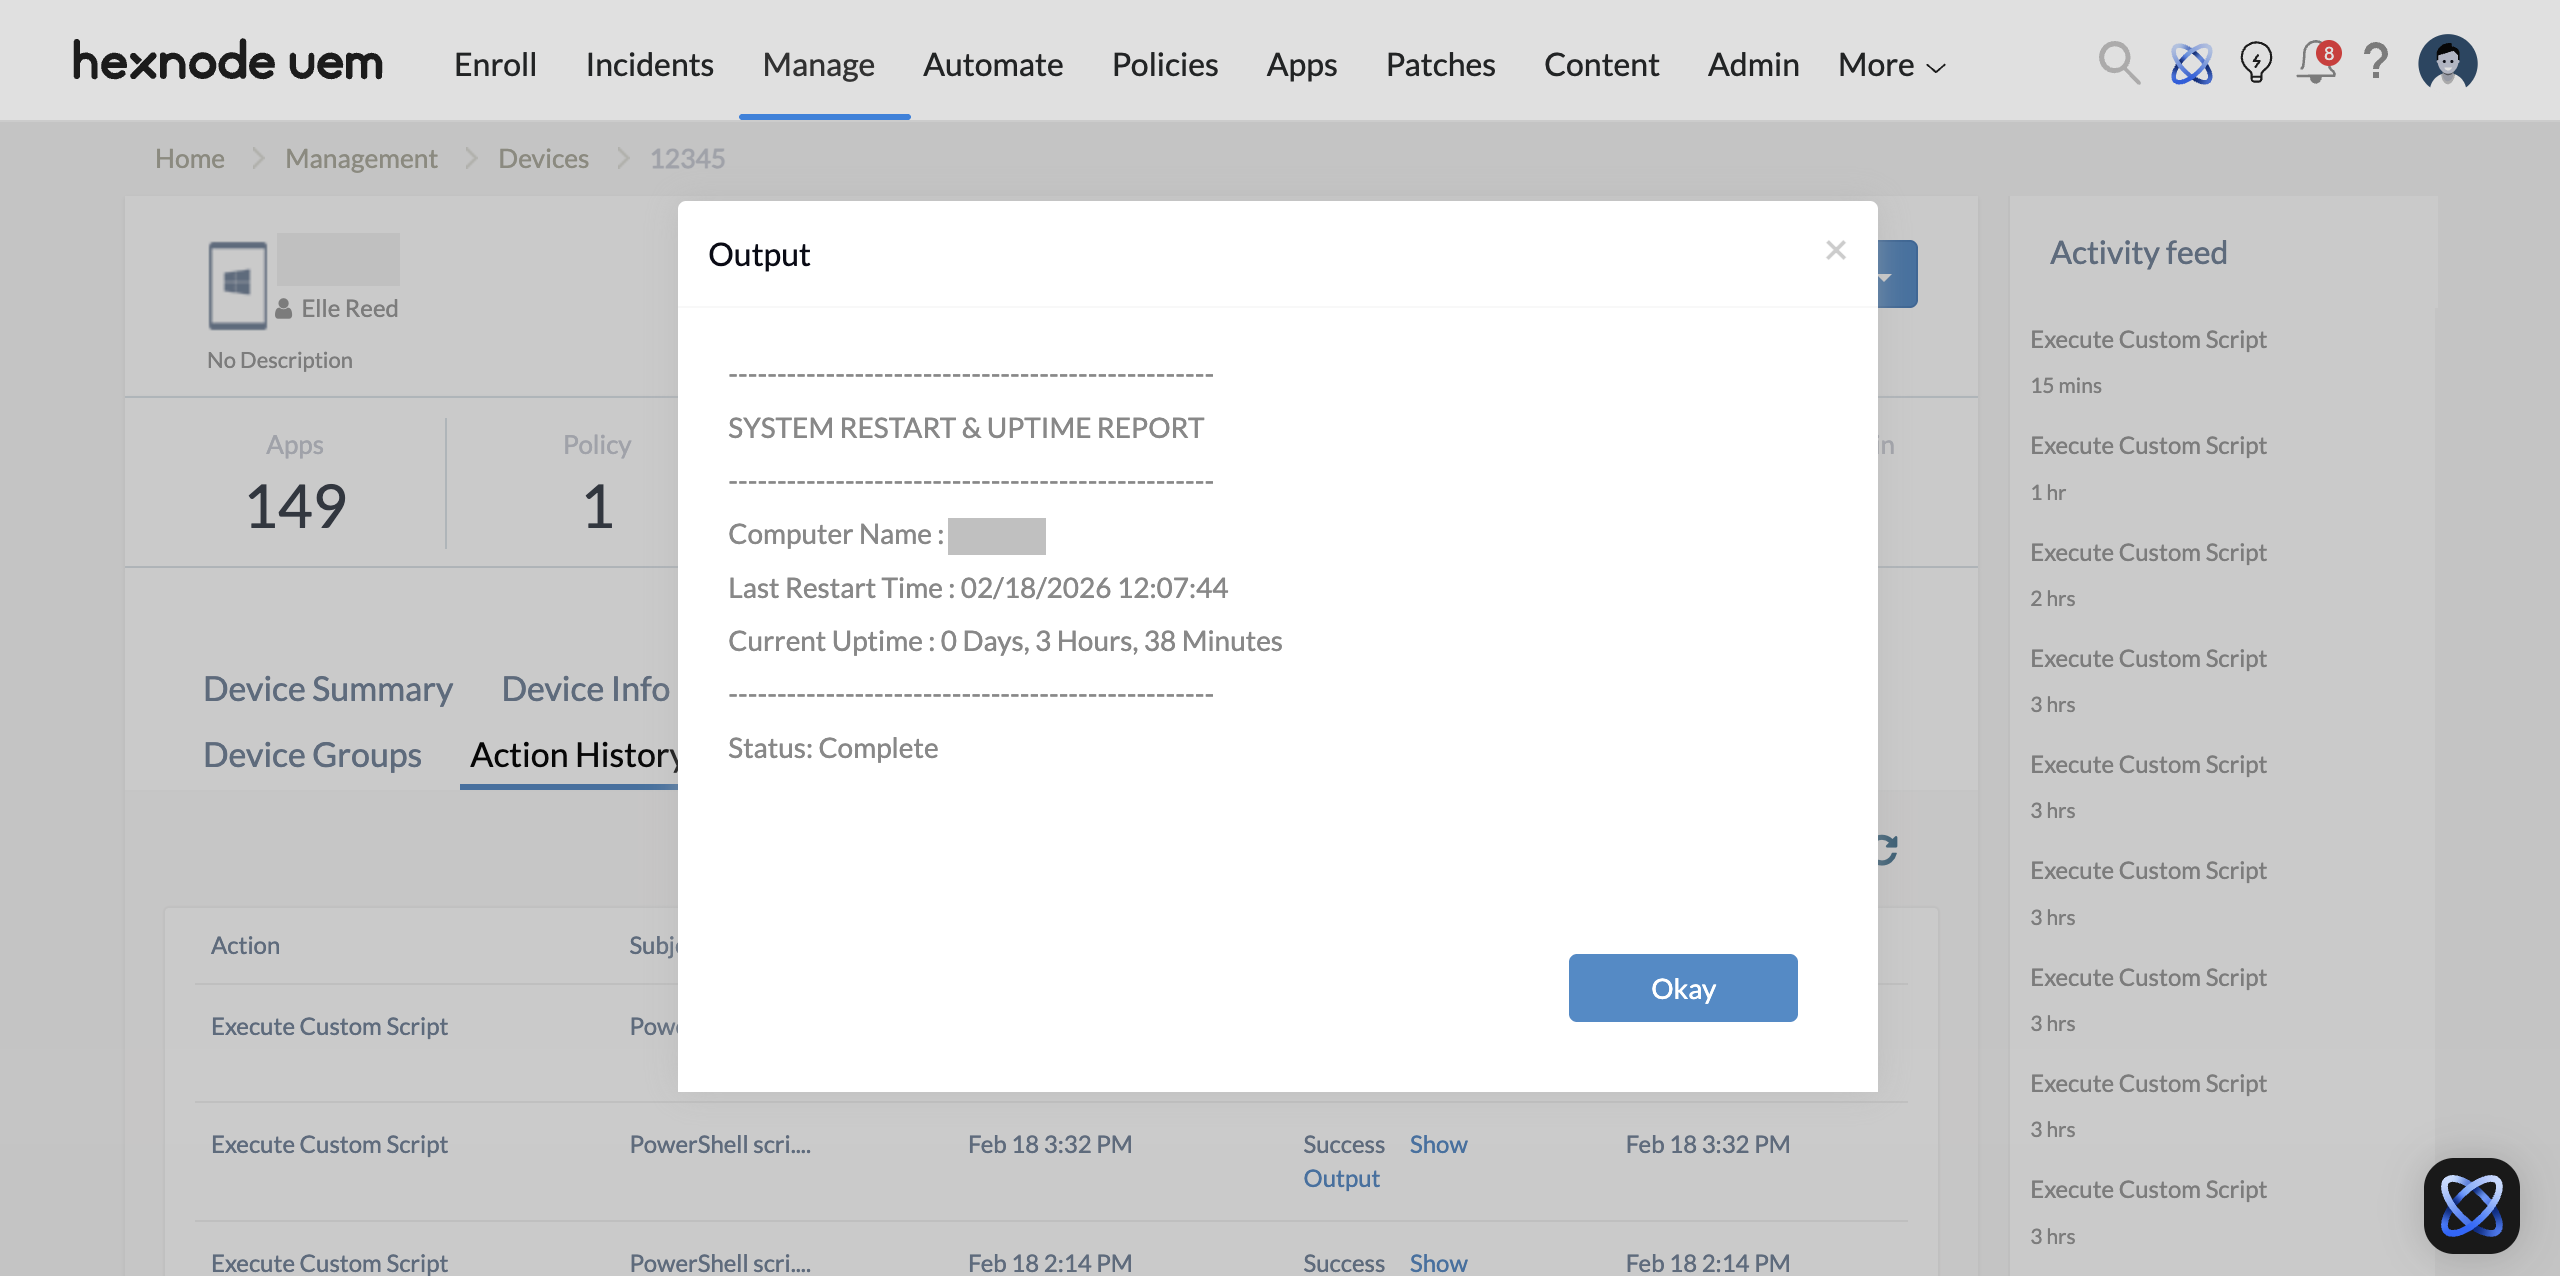Close the Output dialog with X
The width and height of the screenshot is (2560, 1276).
coord(1835,250)
